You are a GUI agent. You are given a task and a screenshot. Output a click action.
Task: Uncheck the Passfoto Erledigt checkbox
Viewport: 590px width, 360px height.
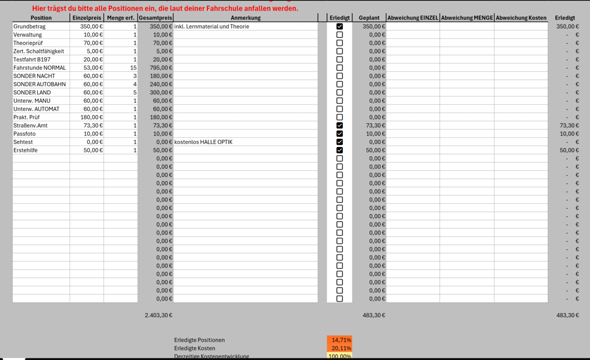339,134
